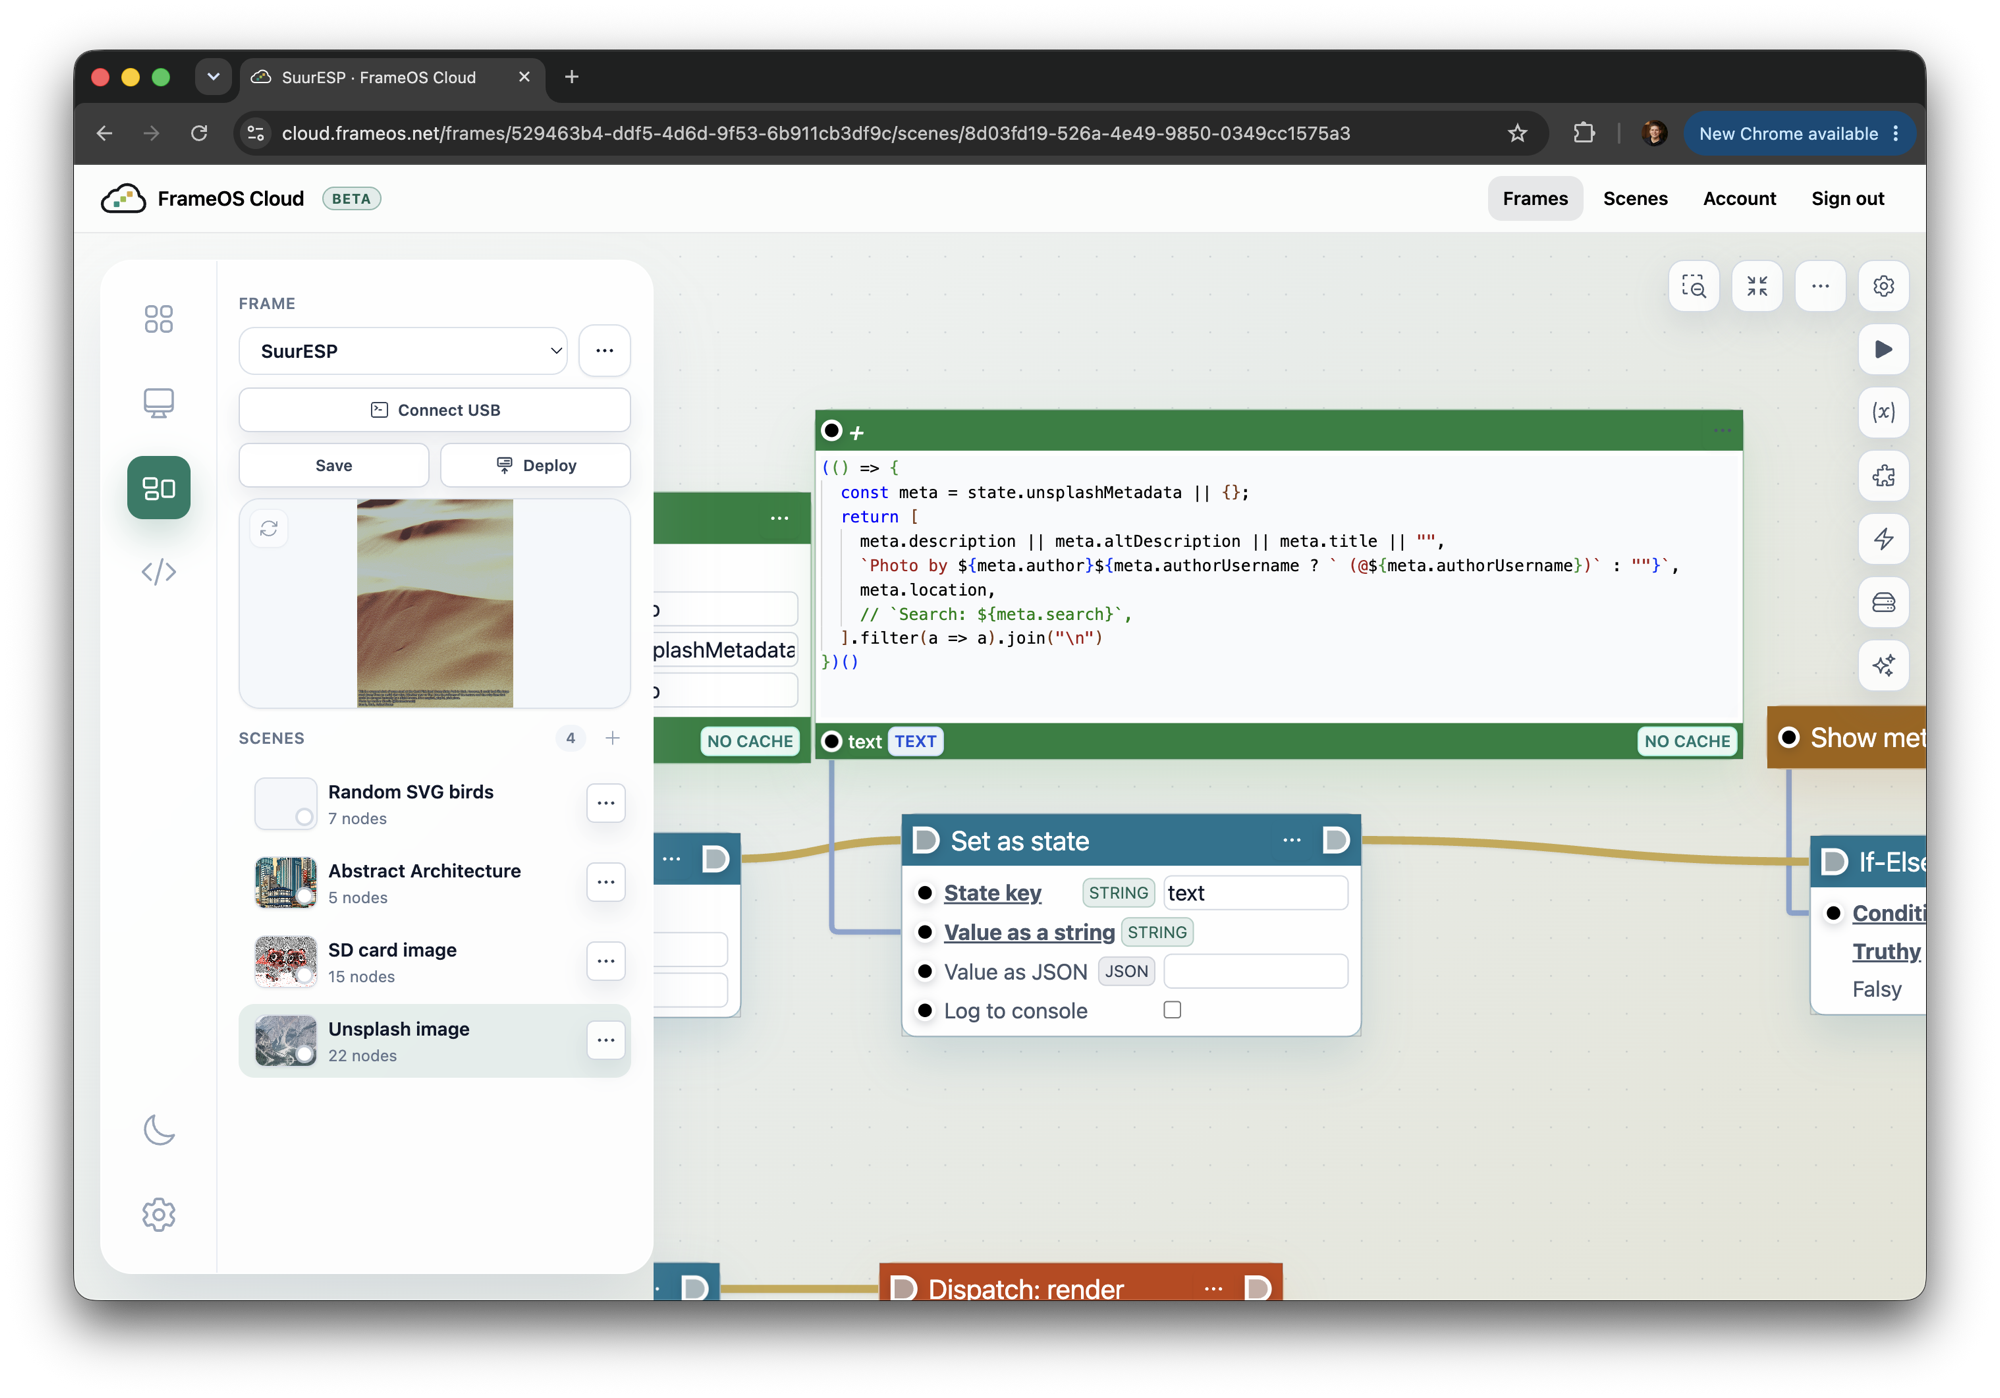Viewport: 2000px width, 1398px height.
Task: Open Abstract Architecture scene options menu
Action: [606, 882]
